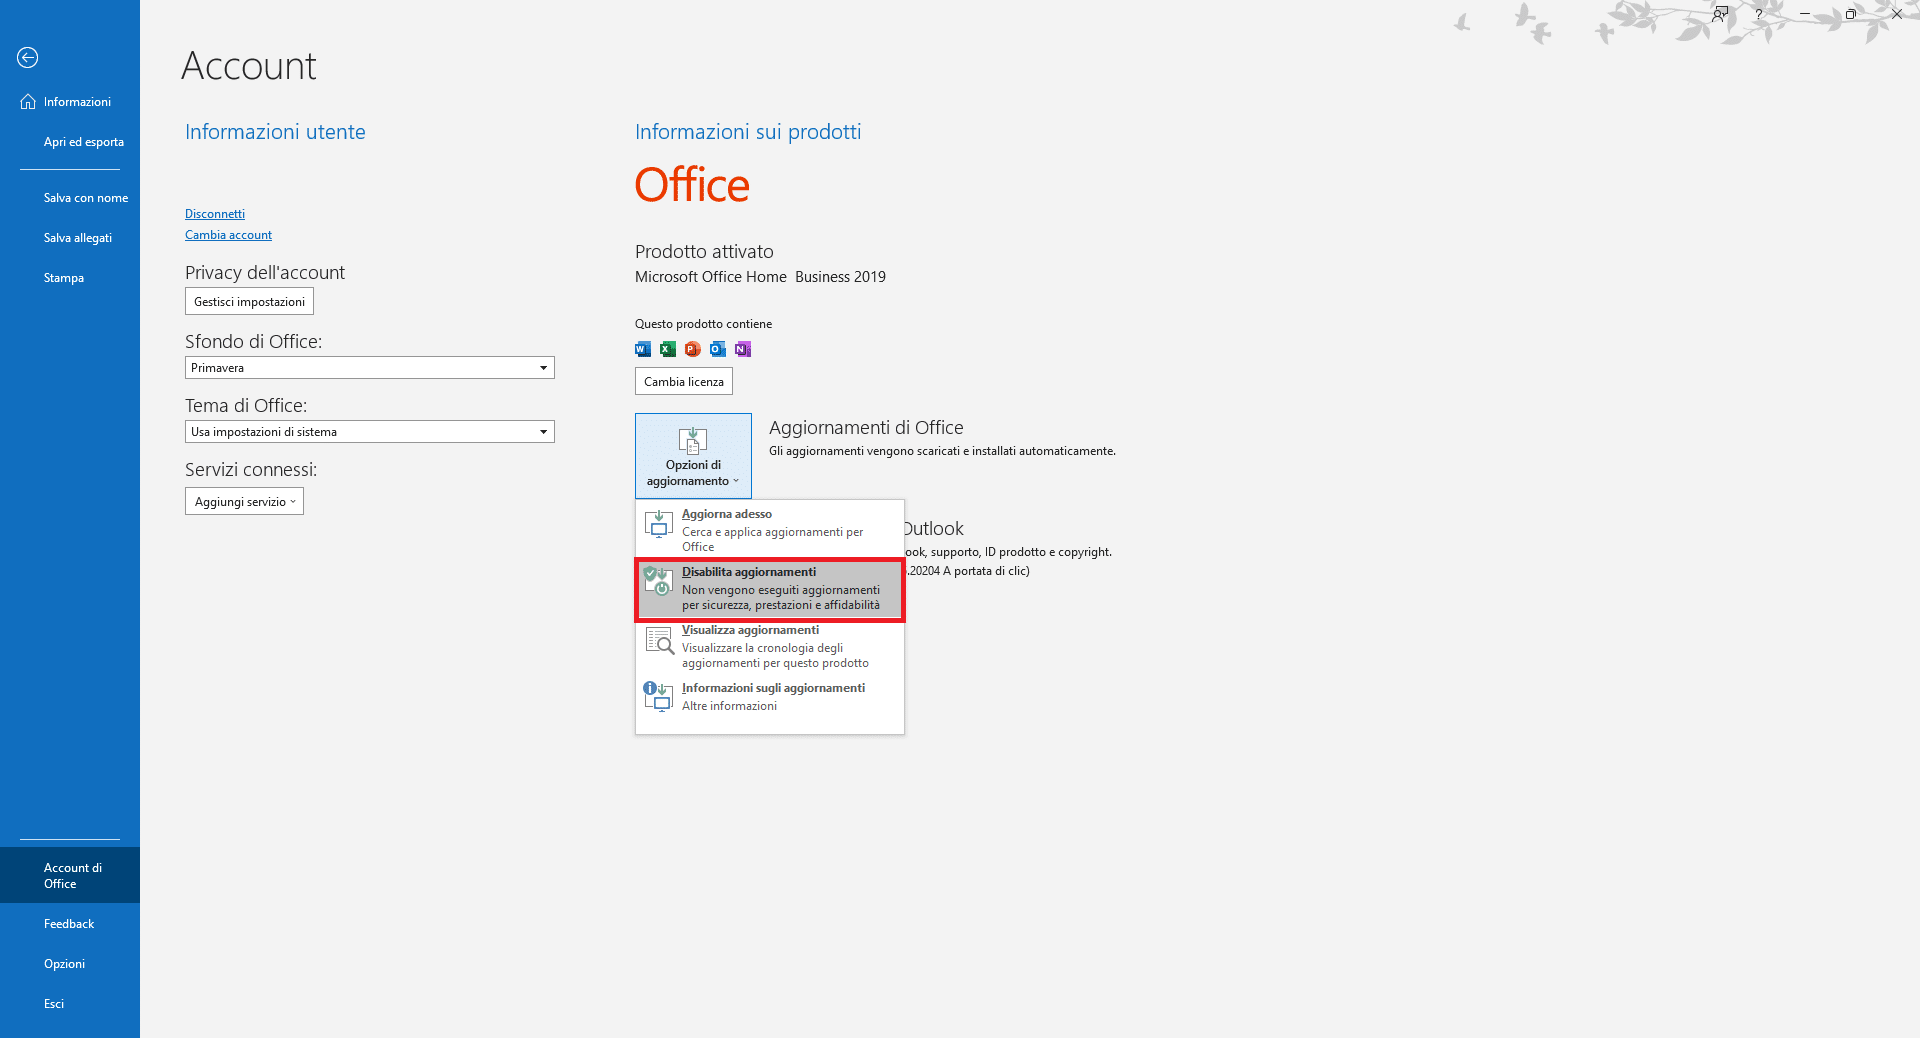Select Aggiorna adesso from the menu

pyautogui.click(x=770, y=530)
